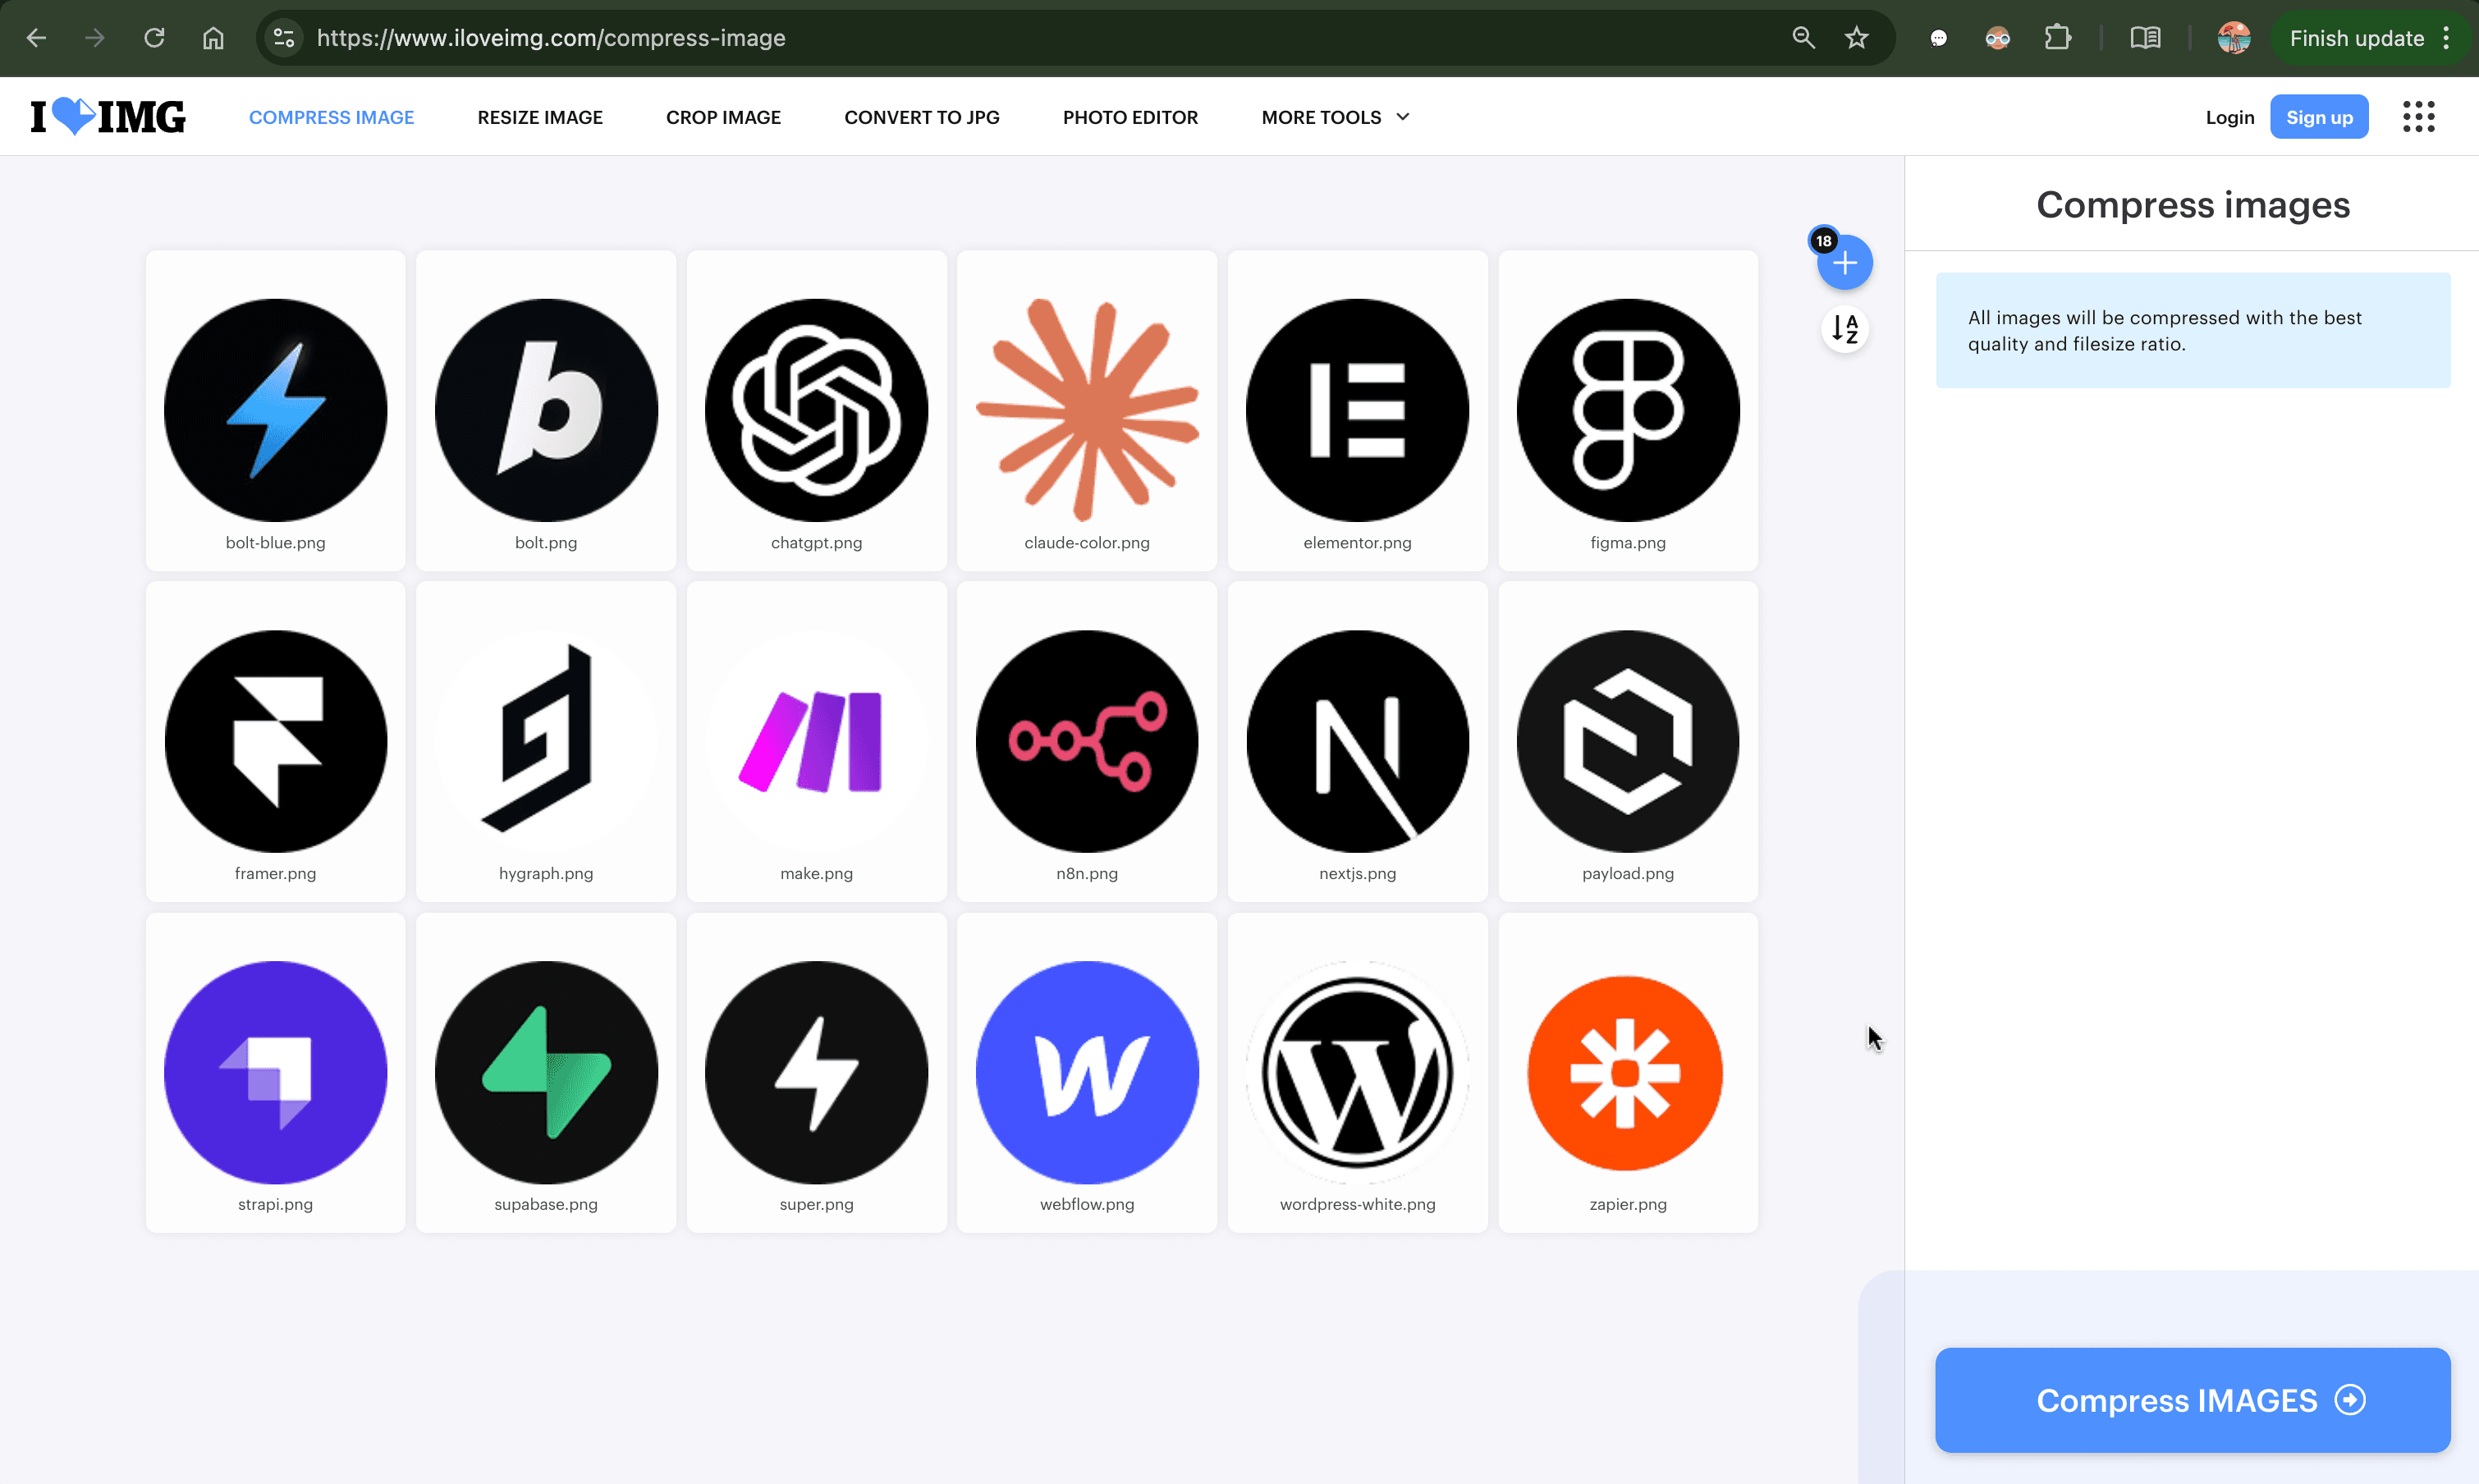Switch to the CONVERT TO JPG tool
2479x1484 pixels.
921,117
